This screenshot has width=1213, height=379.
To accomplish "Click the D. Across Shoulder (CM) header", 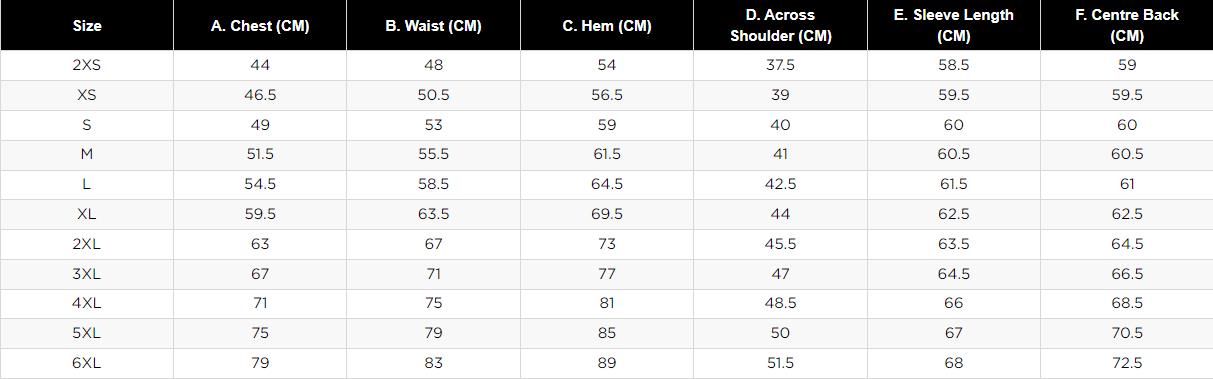I will [780, 26].
